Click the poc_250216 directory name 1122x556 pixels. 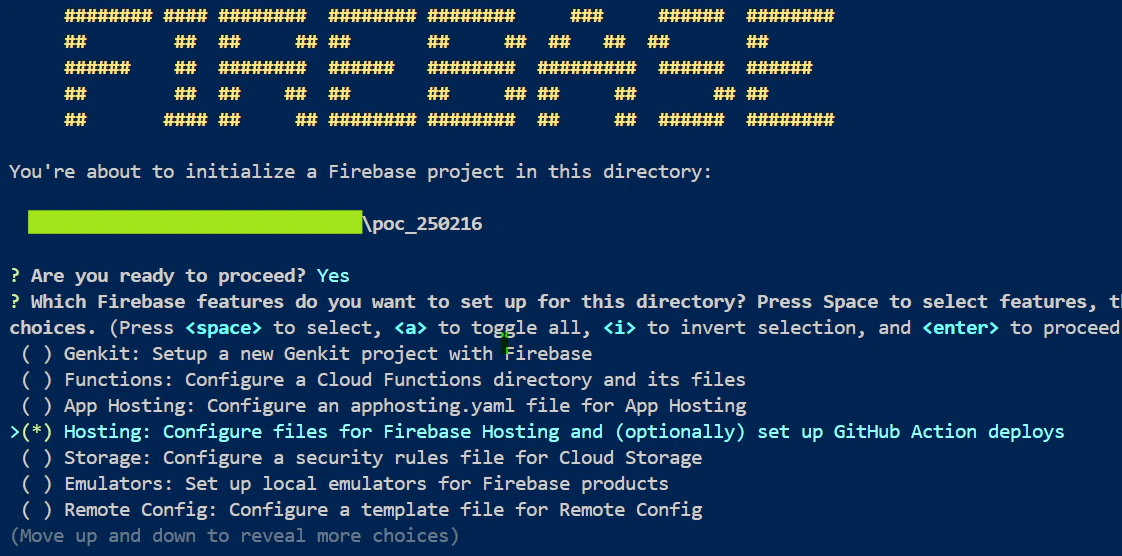pyautogui.click(x=427, y=224)
